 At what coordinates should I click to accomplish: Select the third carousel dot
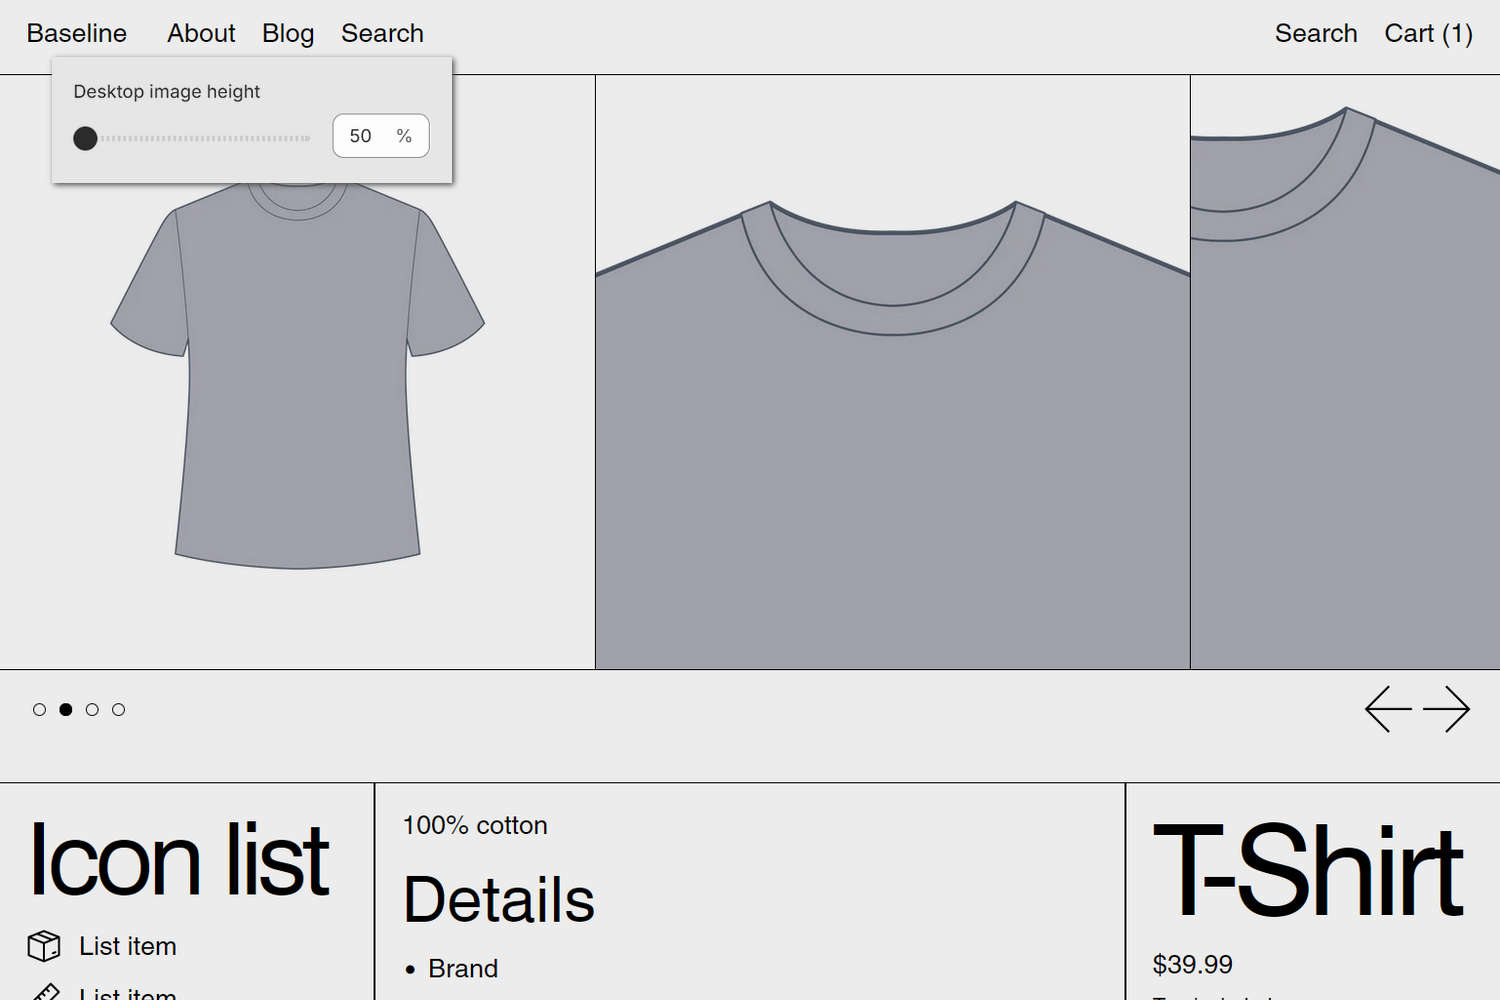pos(92,709)
